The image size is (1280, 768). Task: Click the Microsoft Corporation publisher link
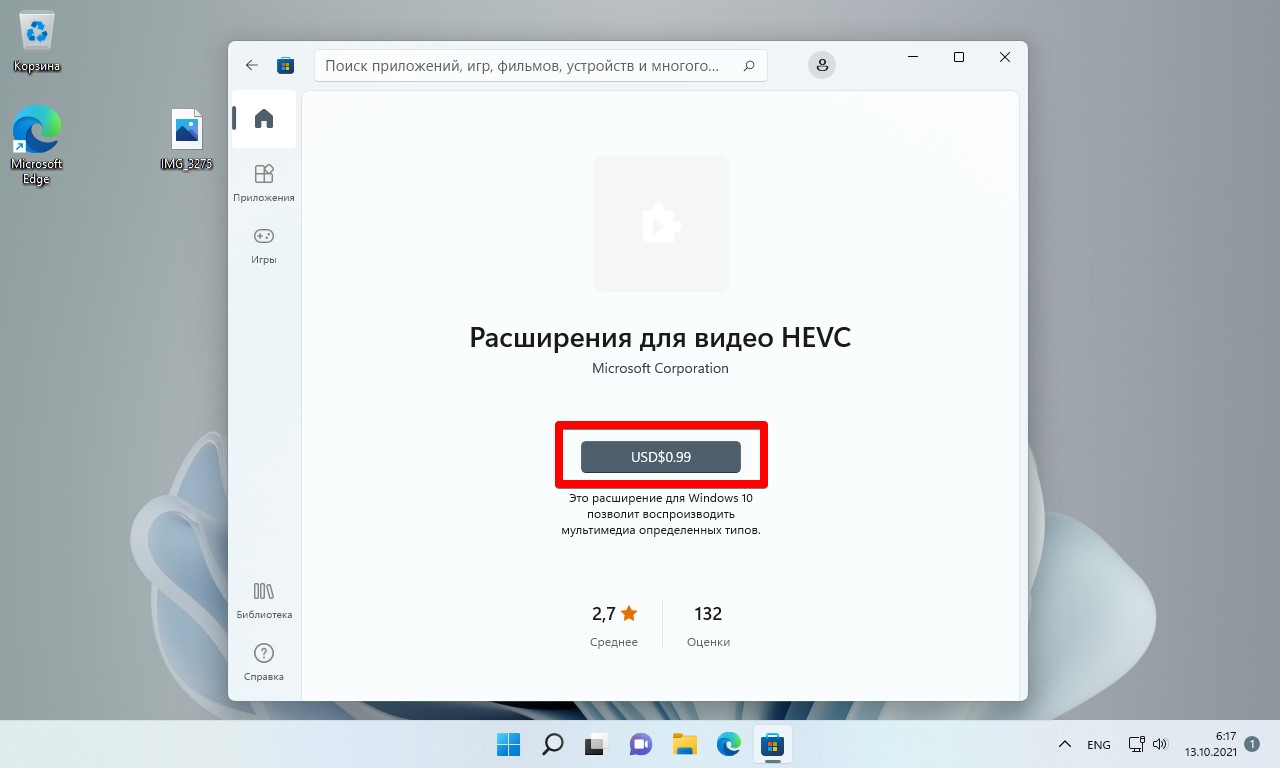pyautogui.click(x=660, y=368)
